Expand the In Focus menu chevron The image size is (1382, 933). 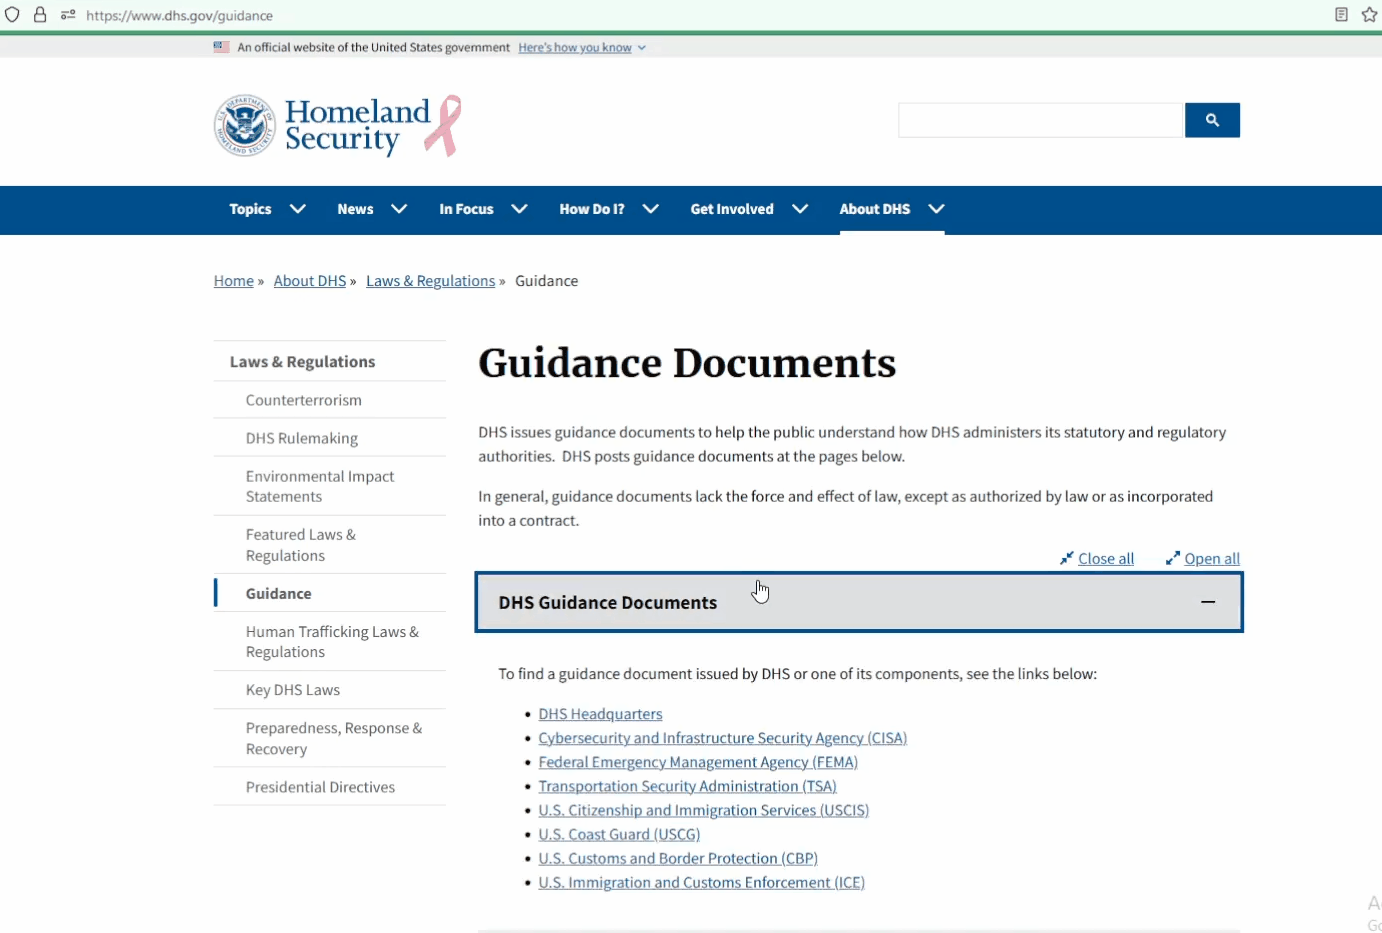(x=519, y=209)
